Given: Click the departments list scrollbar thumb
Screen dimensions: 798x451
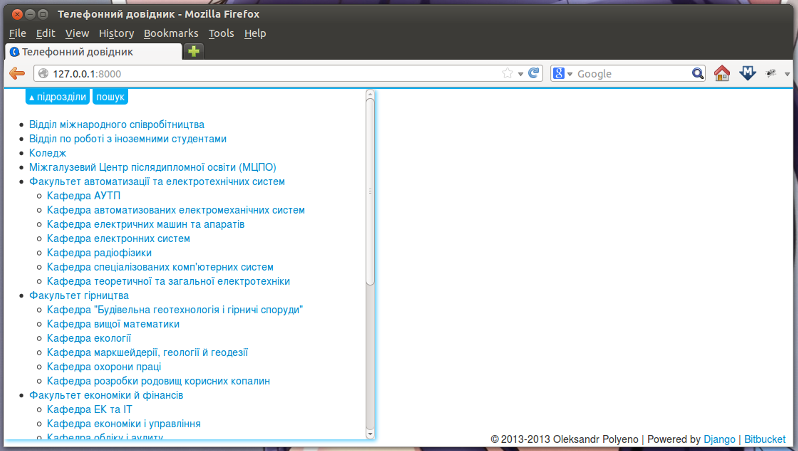Looking at the screenshot, I should [370, 192].
